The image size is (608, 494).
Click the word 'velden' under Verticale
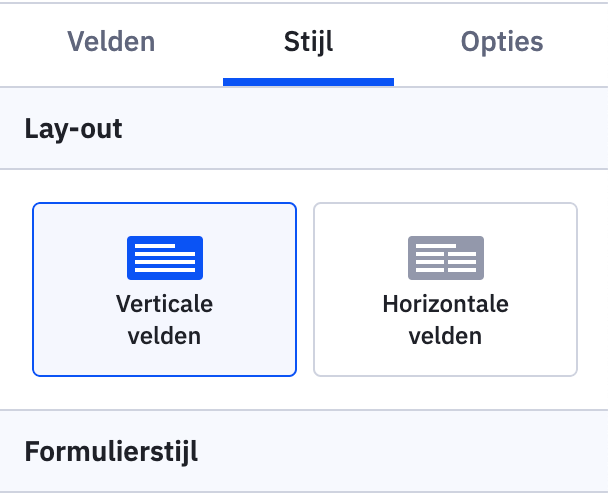point(164,336)
